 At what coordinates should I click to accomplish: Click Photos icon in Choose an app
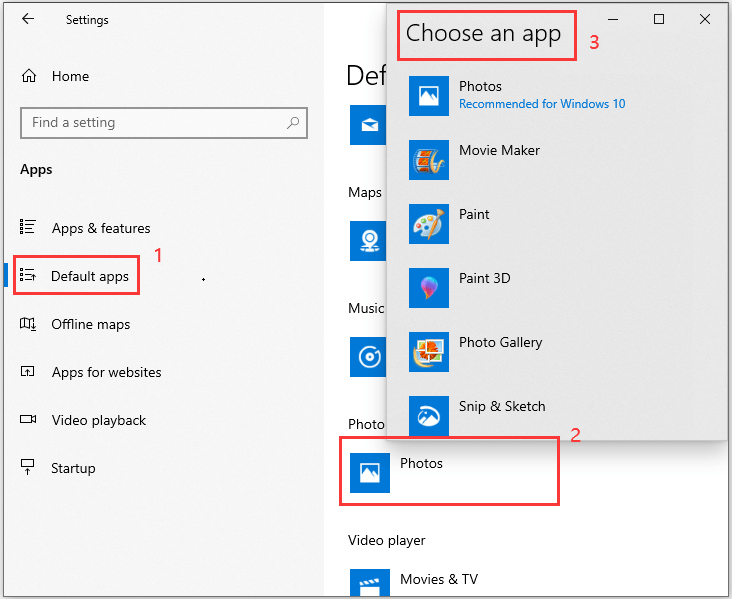click(429, 96)
